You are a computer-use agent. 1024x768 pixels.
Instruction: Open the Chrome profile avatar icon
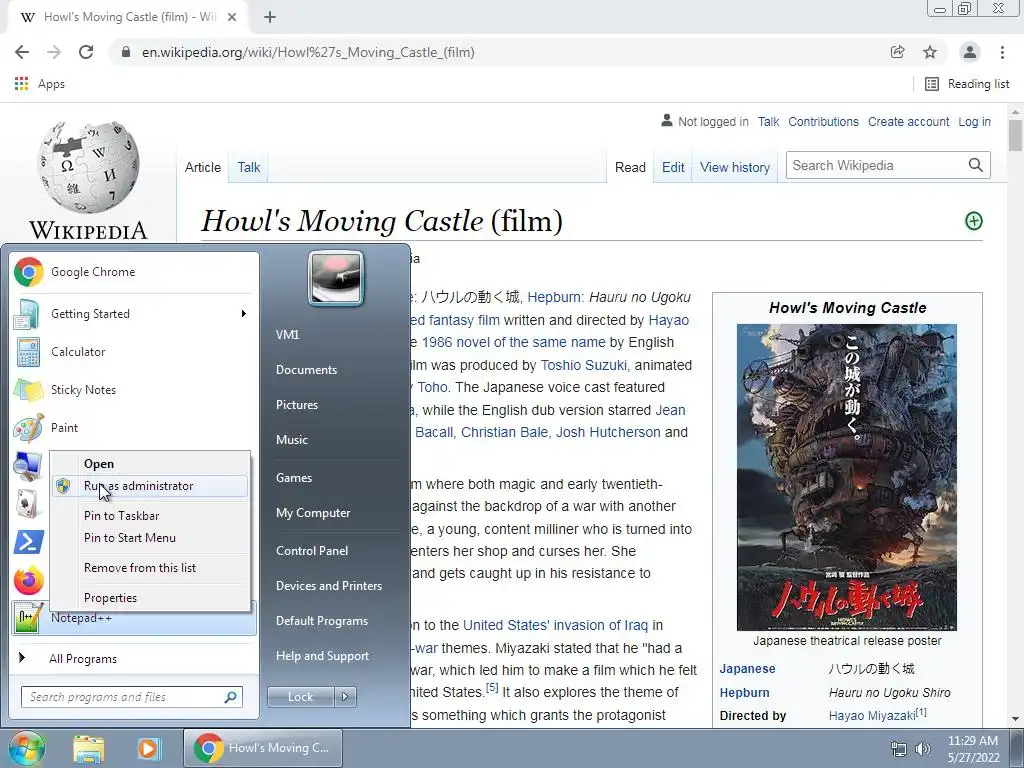970,52
